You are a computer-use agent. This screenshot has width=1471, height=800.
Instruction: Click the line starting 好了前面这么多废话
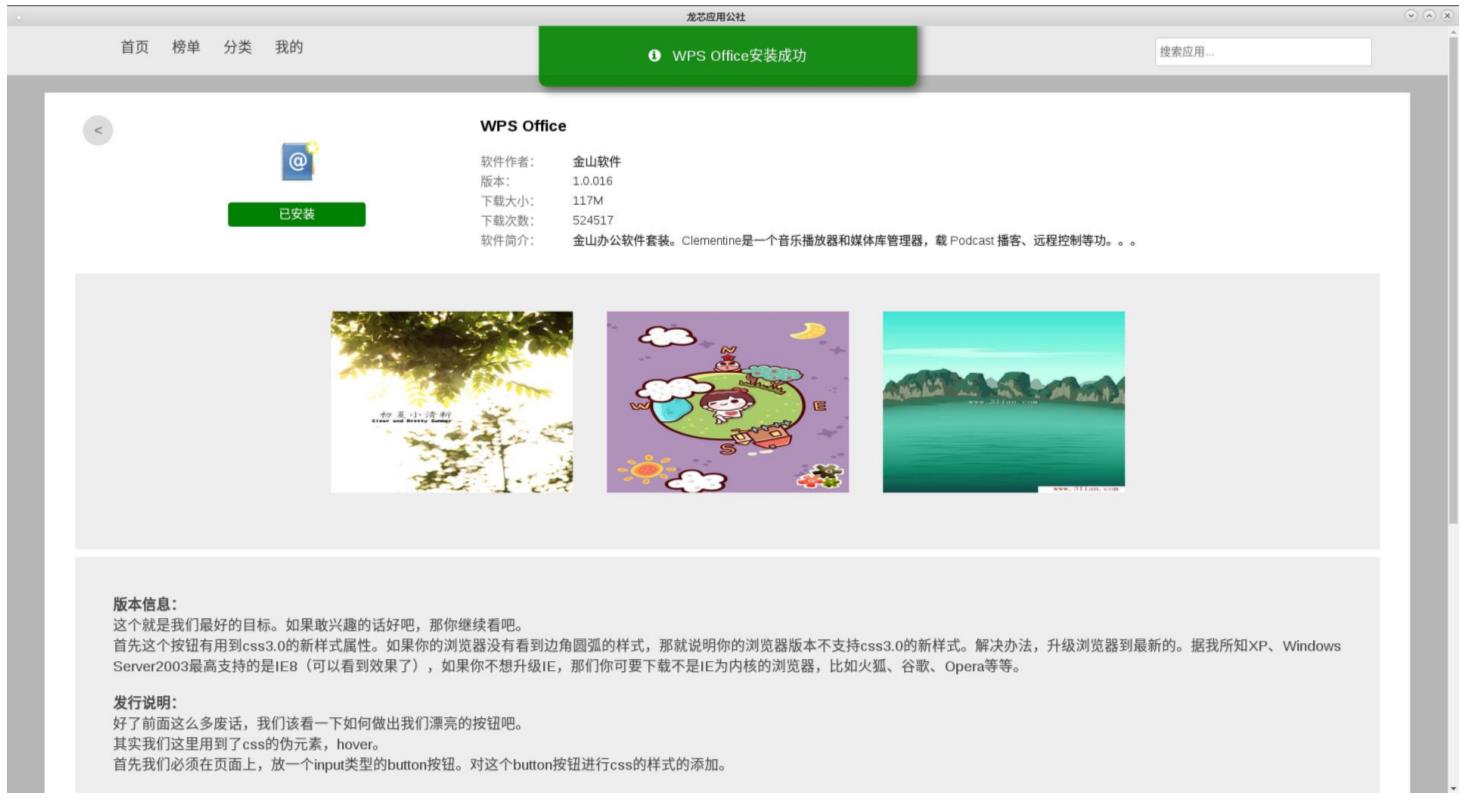point(318,723)
